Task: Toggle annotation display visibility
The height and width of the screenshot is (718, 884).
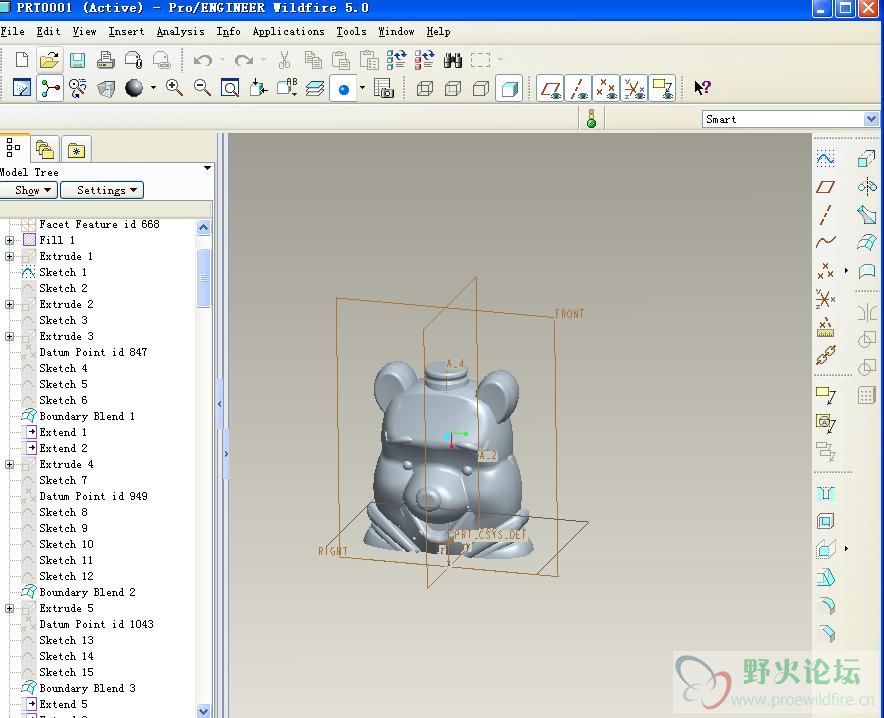Action: (662, 88)
